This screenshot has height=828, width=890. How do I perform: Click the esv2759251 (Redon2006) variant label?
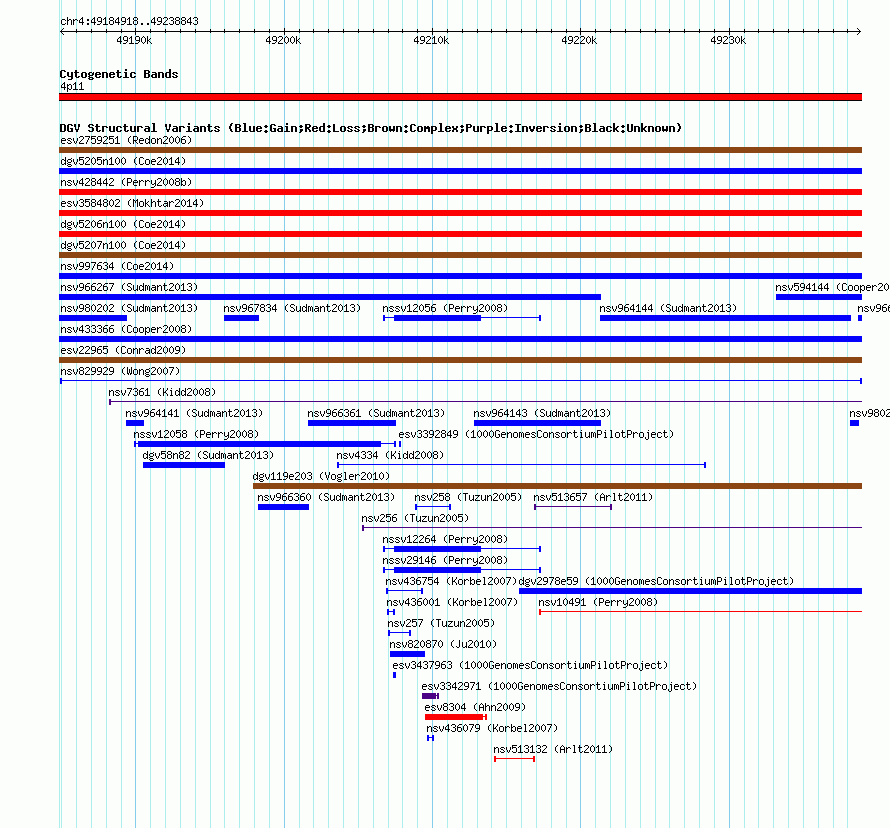tap(126, 140)
